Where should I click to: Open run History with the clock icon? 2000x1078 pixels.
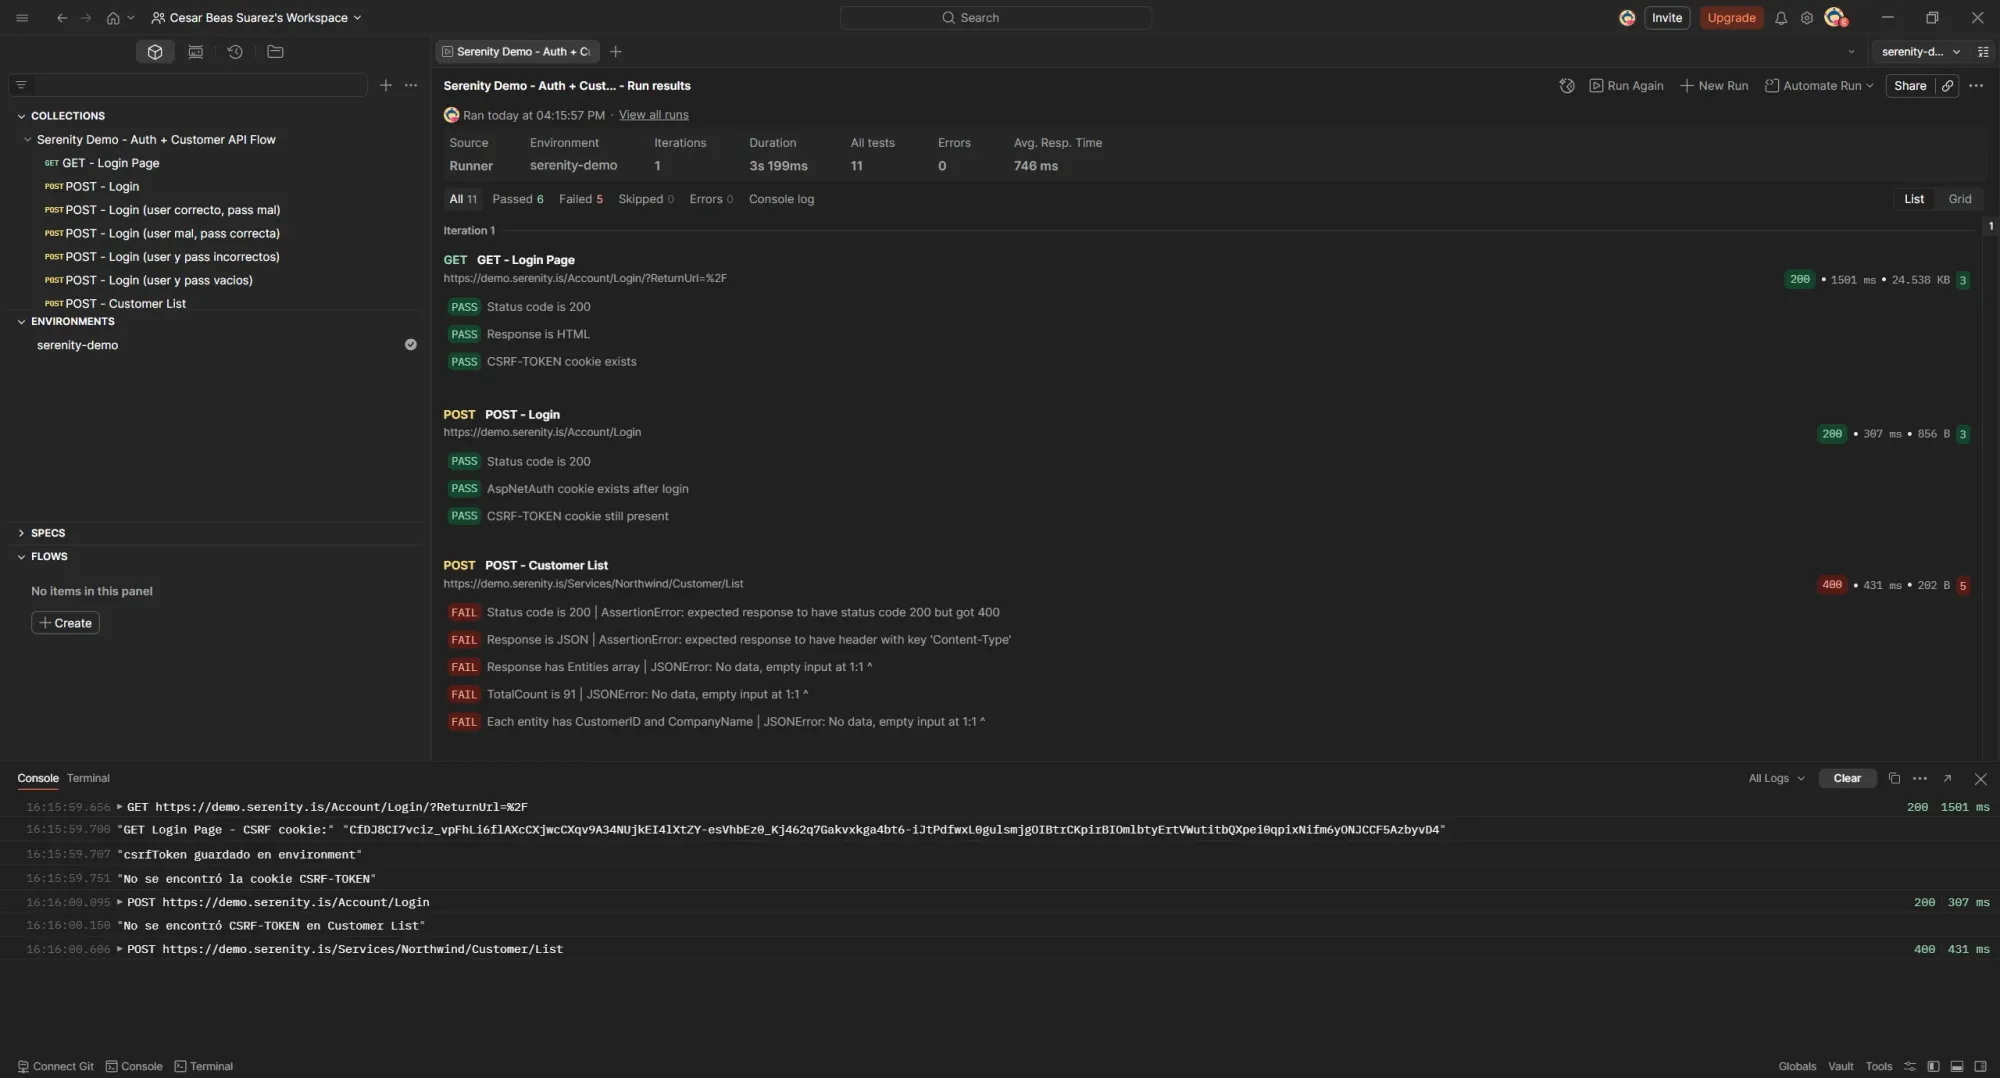(x=235, y=51)
